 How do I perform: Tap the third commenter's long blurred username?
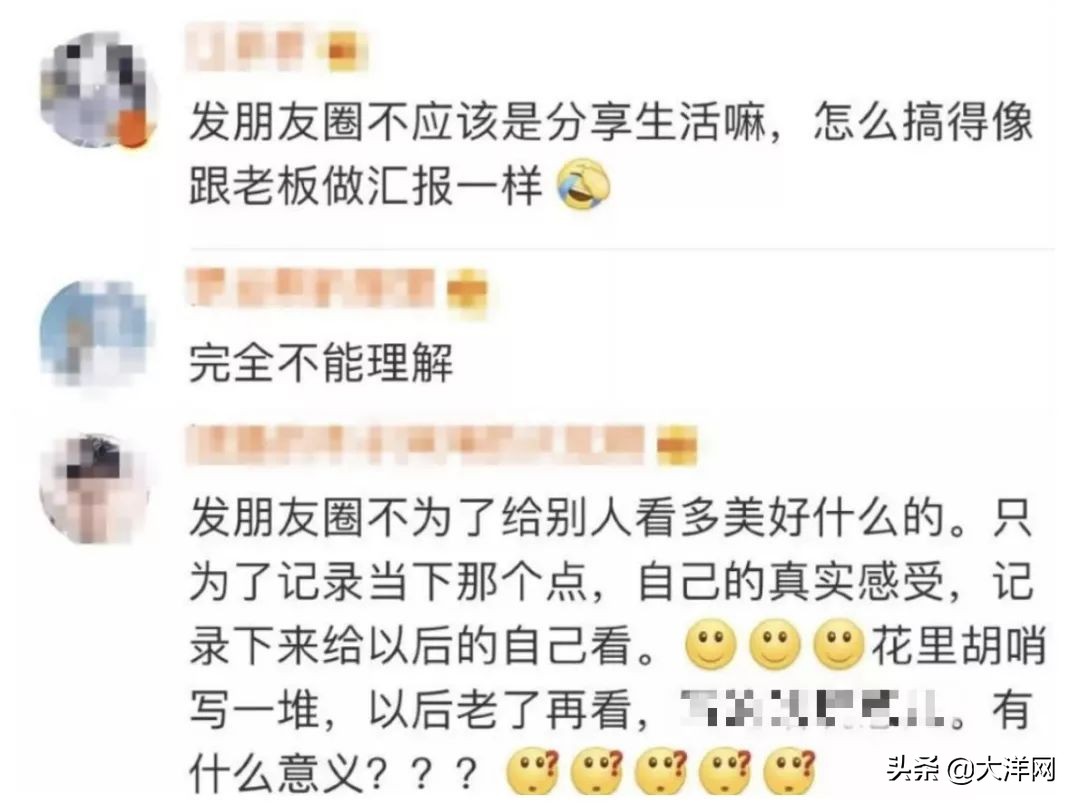click(x=416, y=445)
